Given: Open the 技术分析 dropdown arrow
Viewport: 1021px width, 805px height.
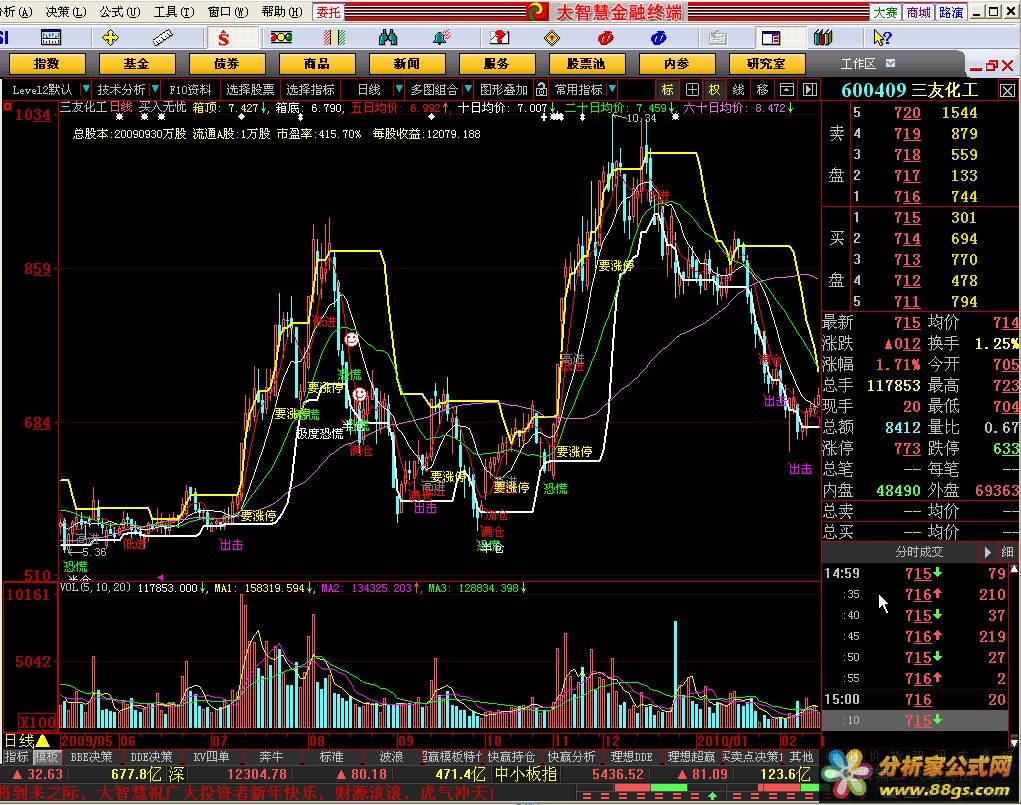Looking at the screenshot, I should point(155,89).
